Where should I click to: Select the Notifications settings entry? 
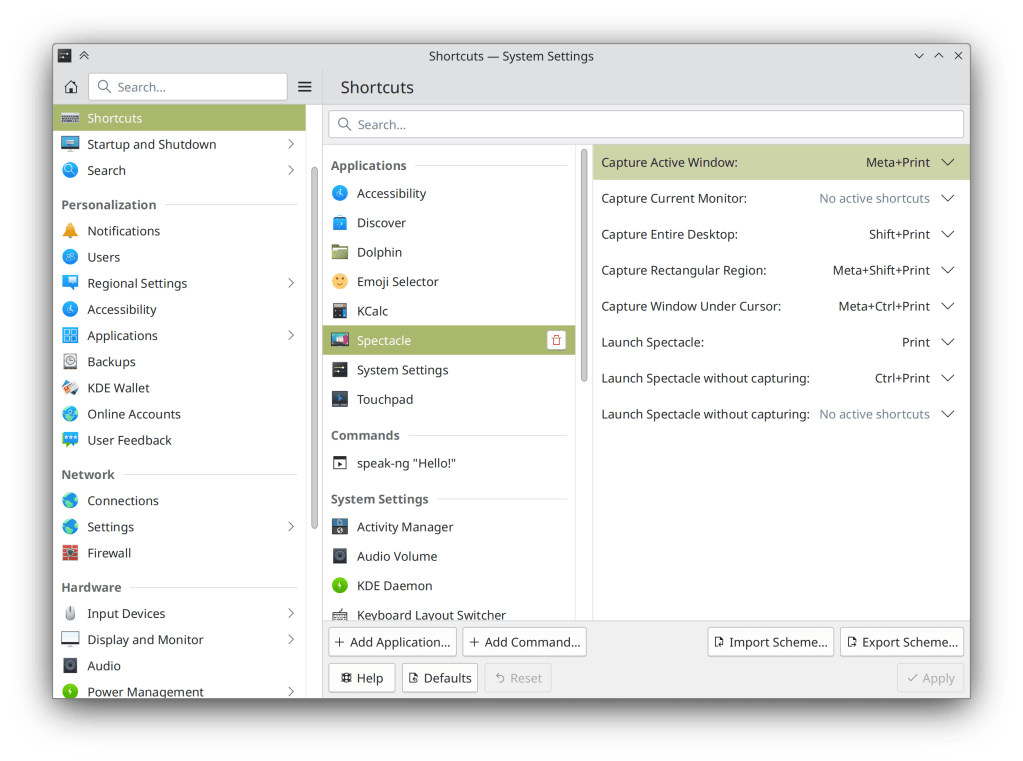pyautogui.click(x=122, y=230)
